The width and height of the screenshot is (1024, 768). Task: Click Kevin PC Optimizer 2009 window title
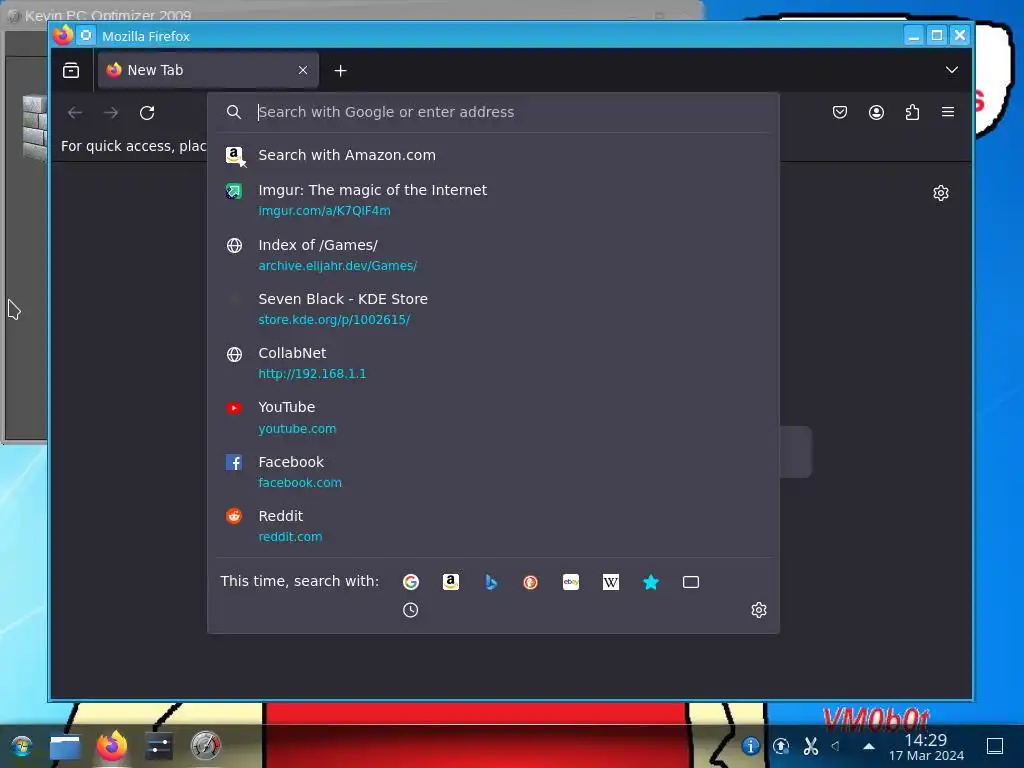[108, 15]
